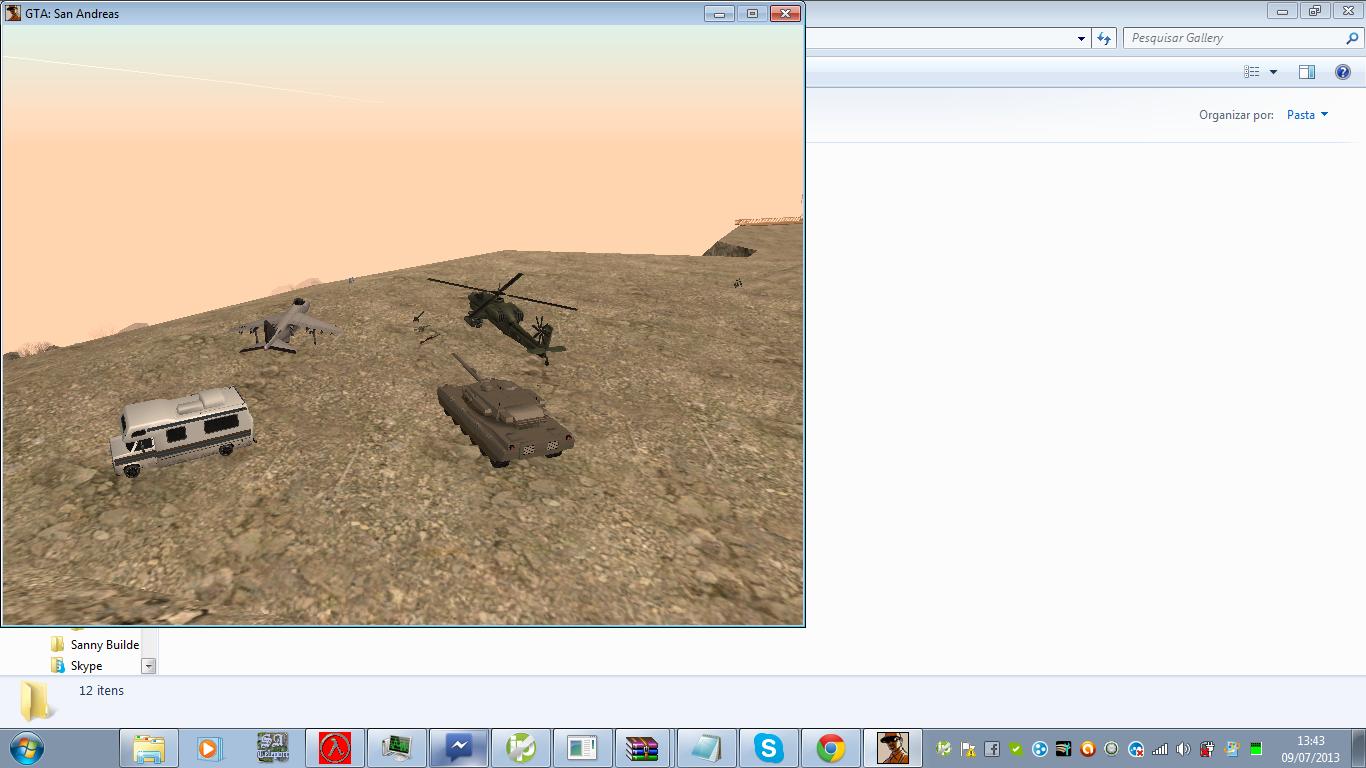Open Skype from the taskbar
The width and height of the screenshot is (1366, 768).
[x=768, y=748]
